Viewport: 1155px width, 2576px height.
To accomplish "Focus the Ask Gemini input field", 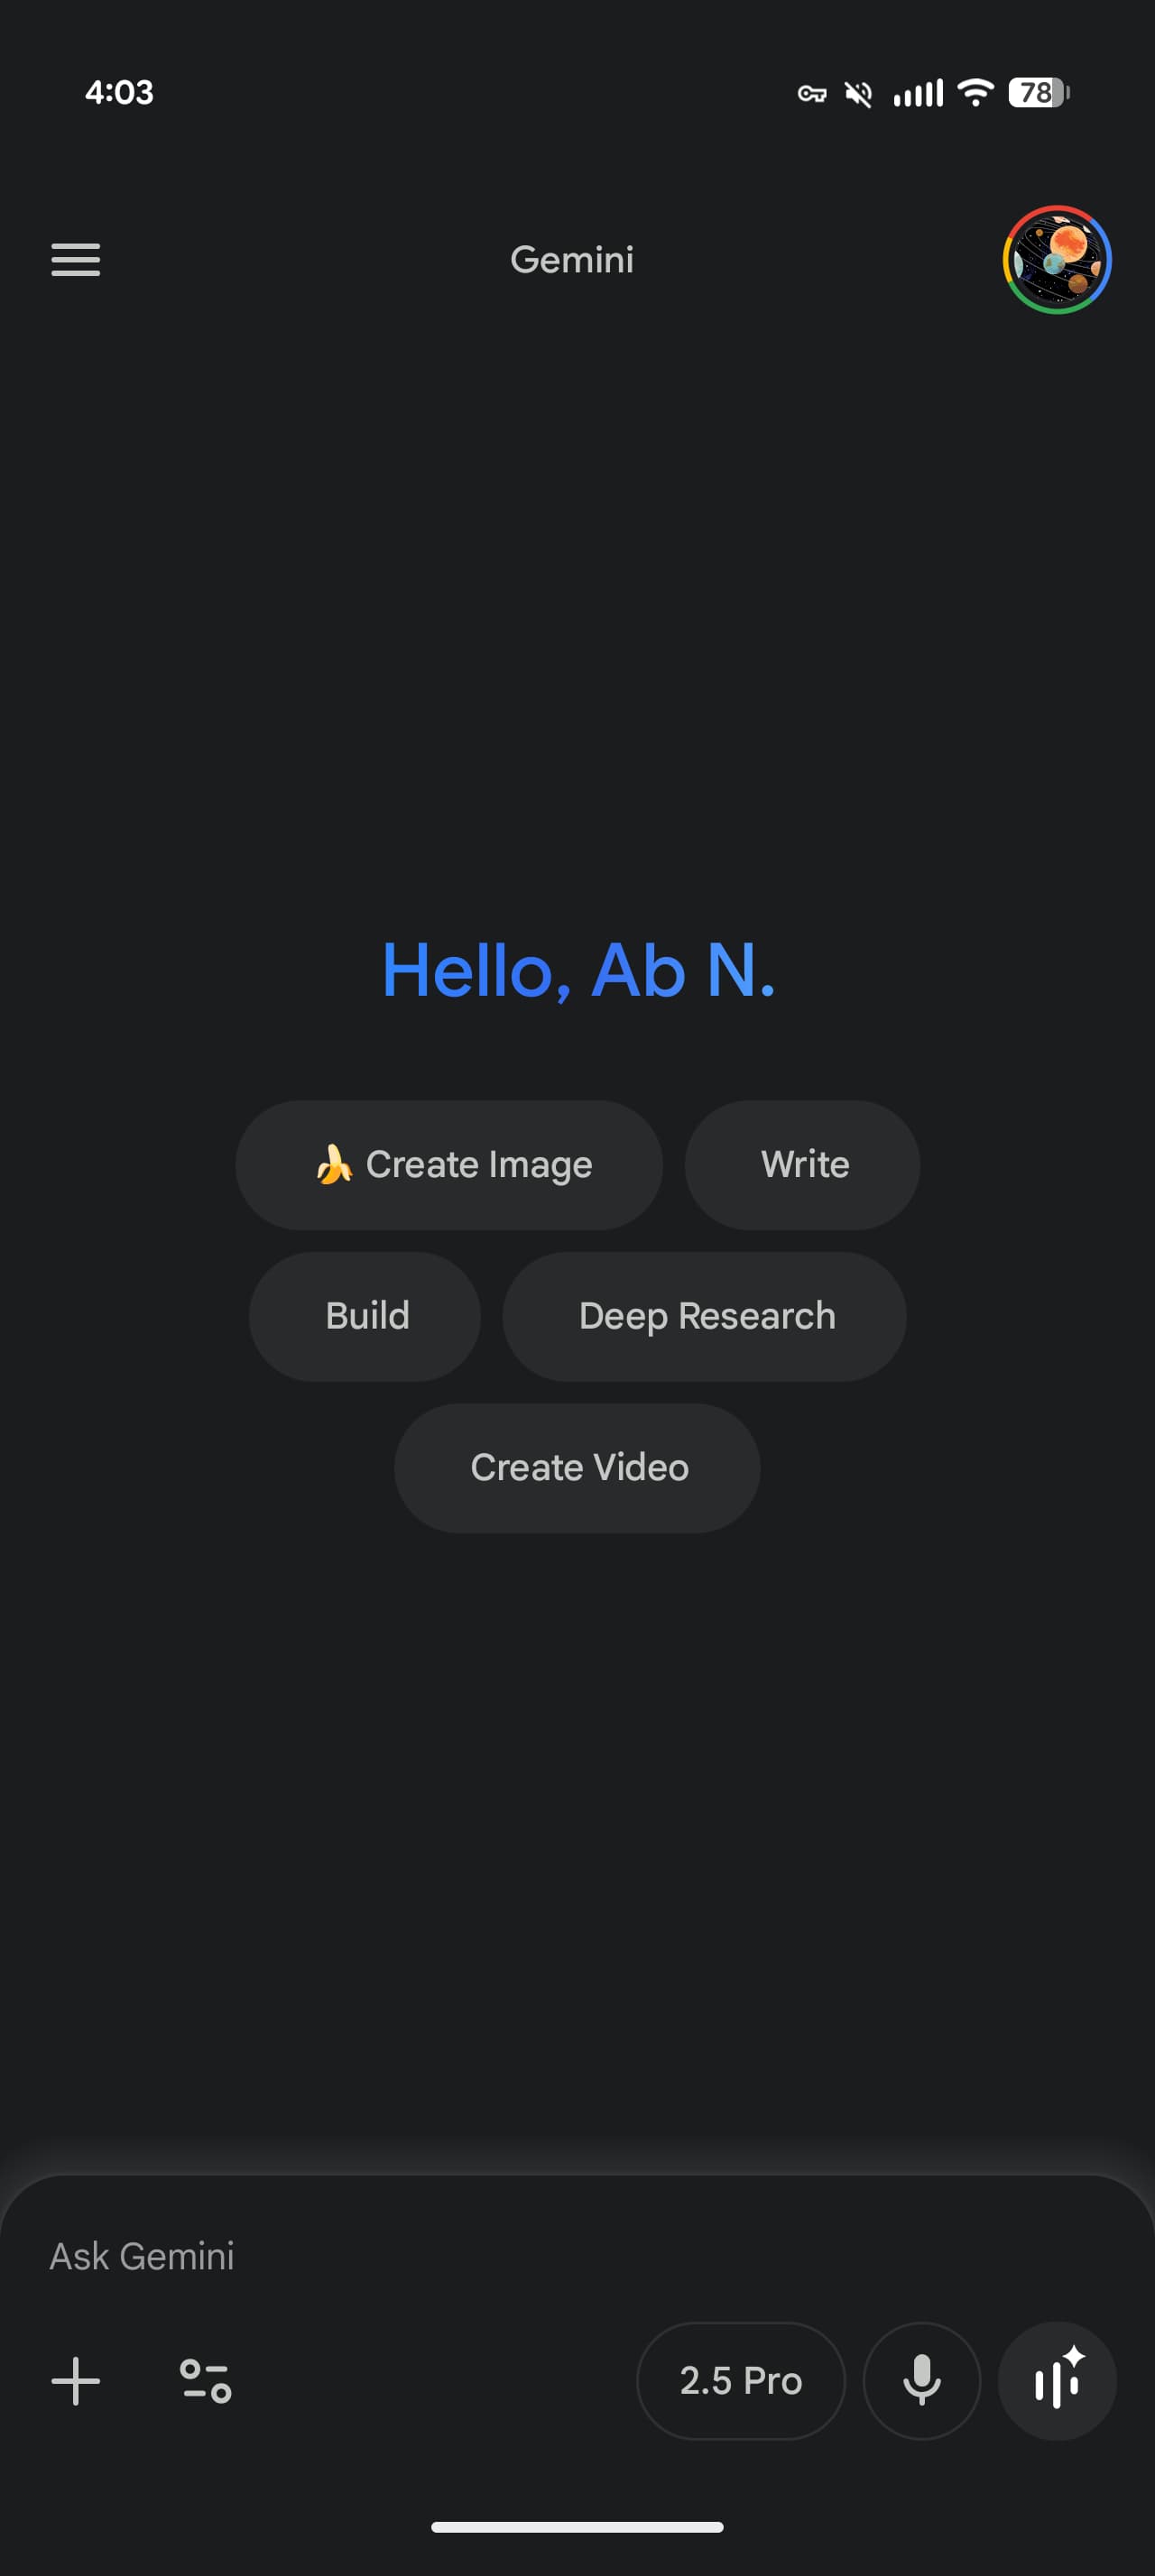I will (x=577, y=2257).
